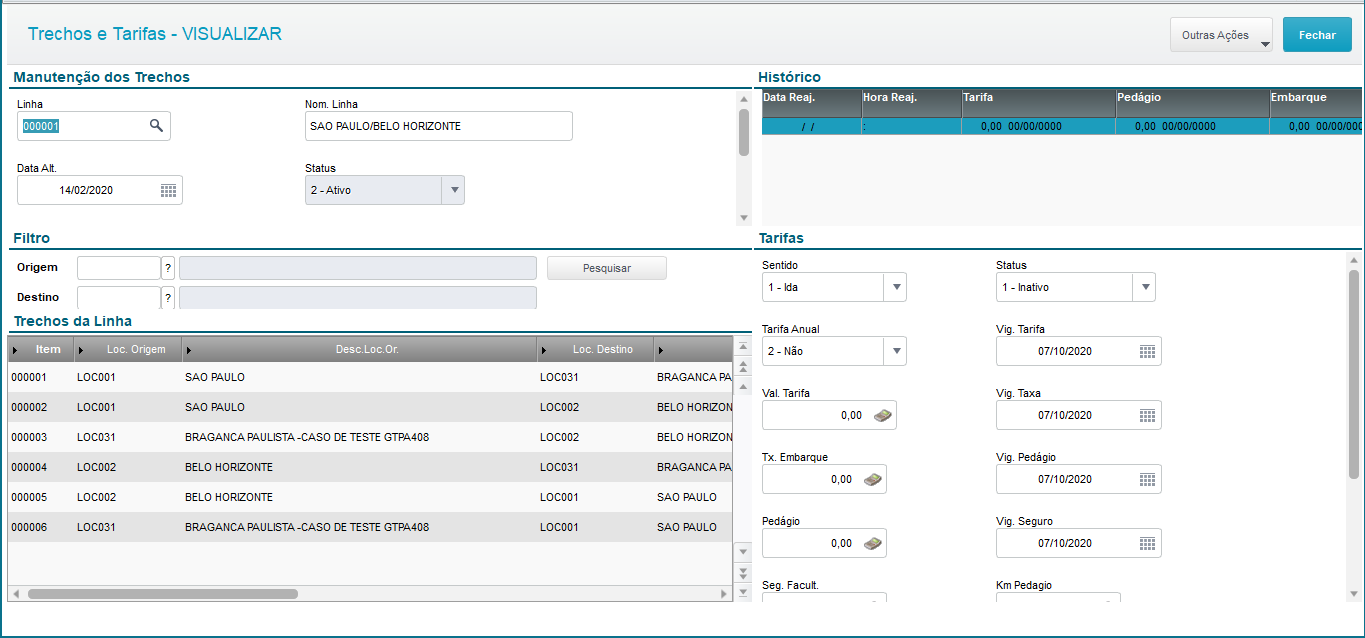The image size is (1365, 638).
Task: Click scroll-down arrow of Tarifas panel
Action: point(1353,594)
